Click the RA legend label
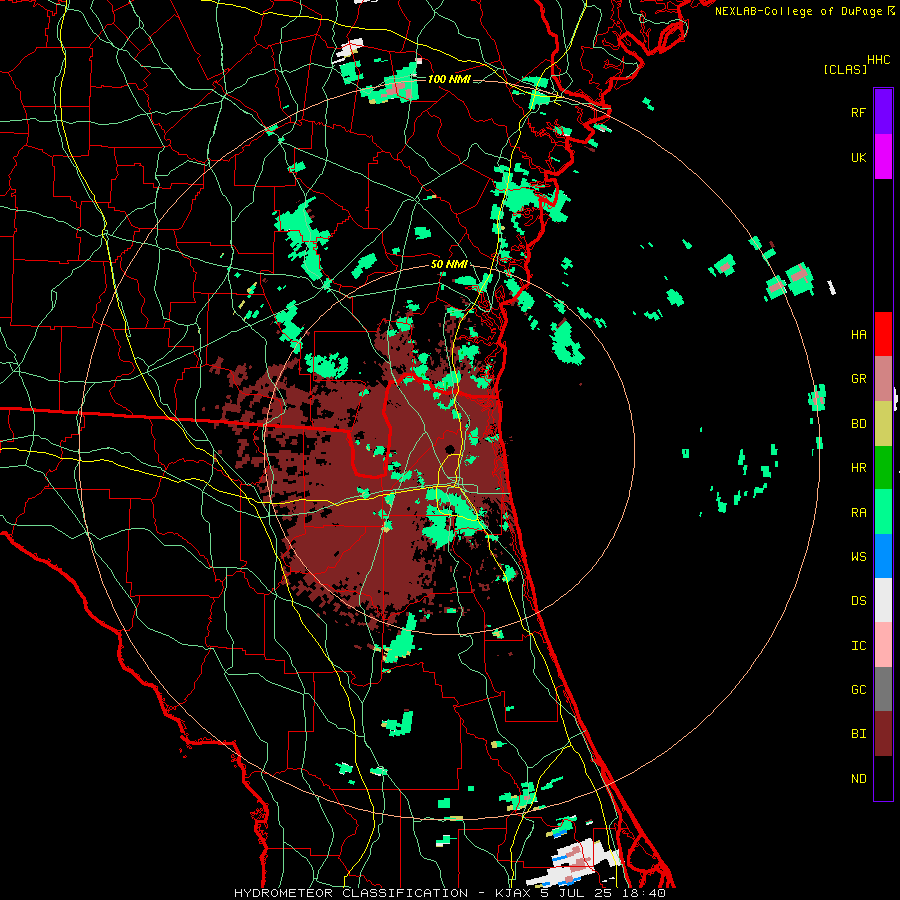The height and width of the screenshot is (900, 900). click(858, 513)
